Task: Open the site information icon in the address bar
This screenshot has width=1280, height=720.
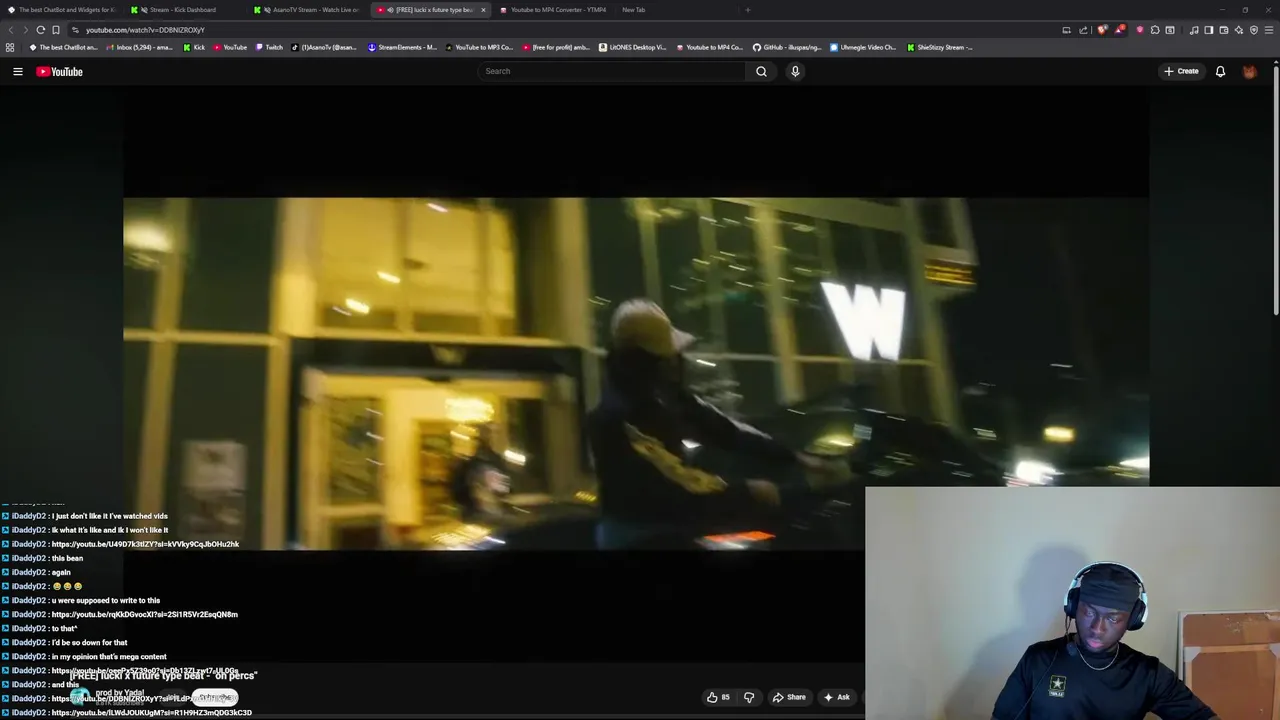Action: click(75, 30)
